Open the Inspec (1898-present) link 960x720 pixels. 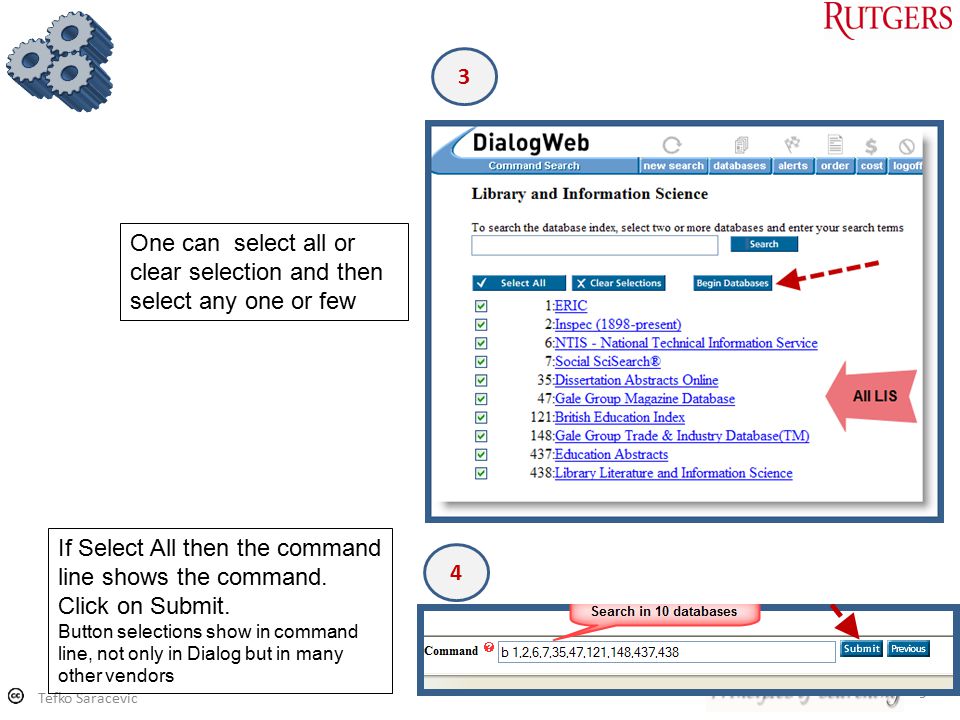[618, 324]
